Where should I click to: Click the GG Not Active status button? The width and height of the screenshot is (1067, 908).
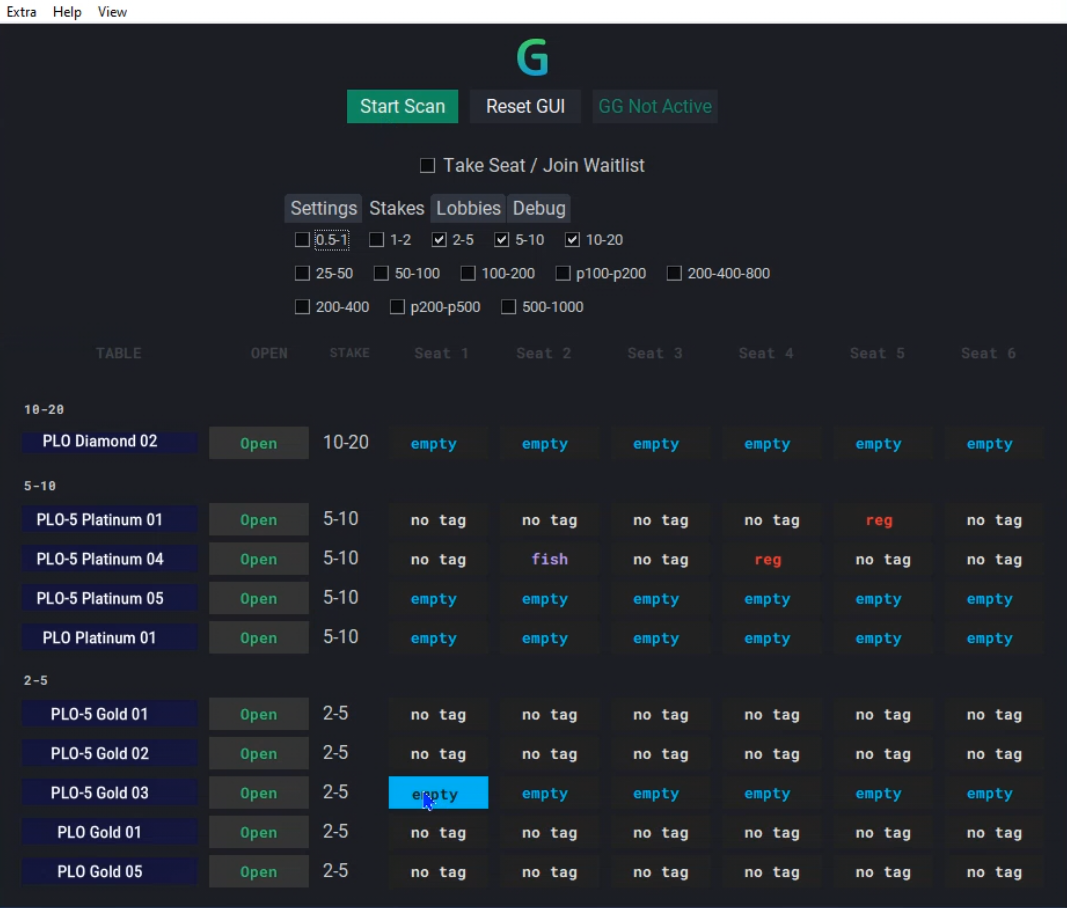655,106
